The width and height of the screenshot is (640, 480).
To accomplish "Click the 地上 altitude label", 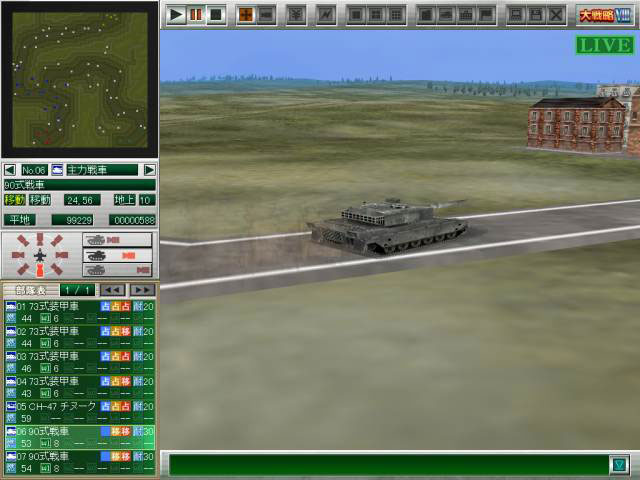I will [x=124, y=200].
